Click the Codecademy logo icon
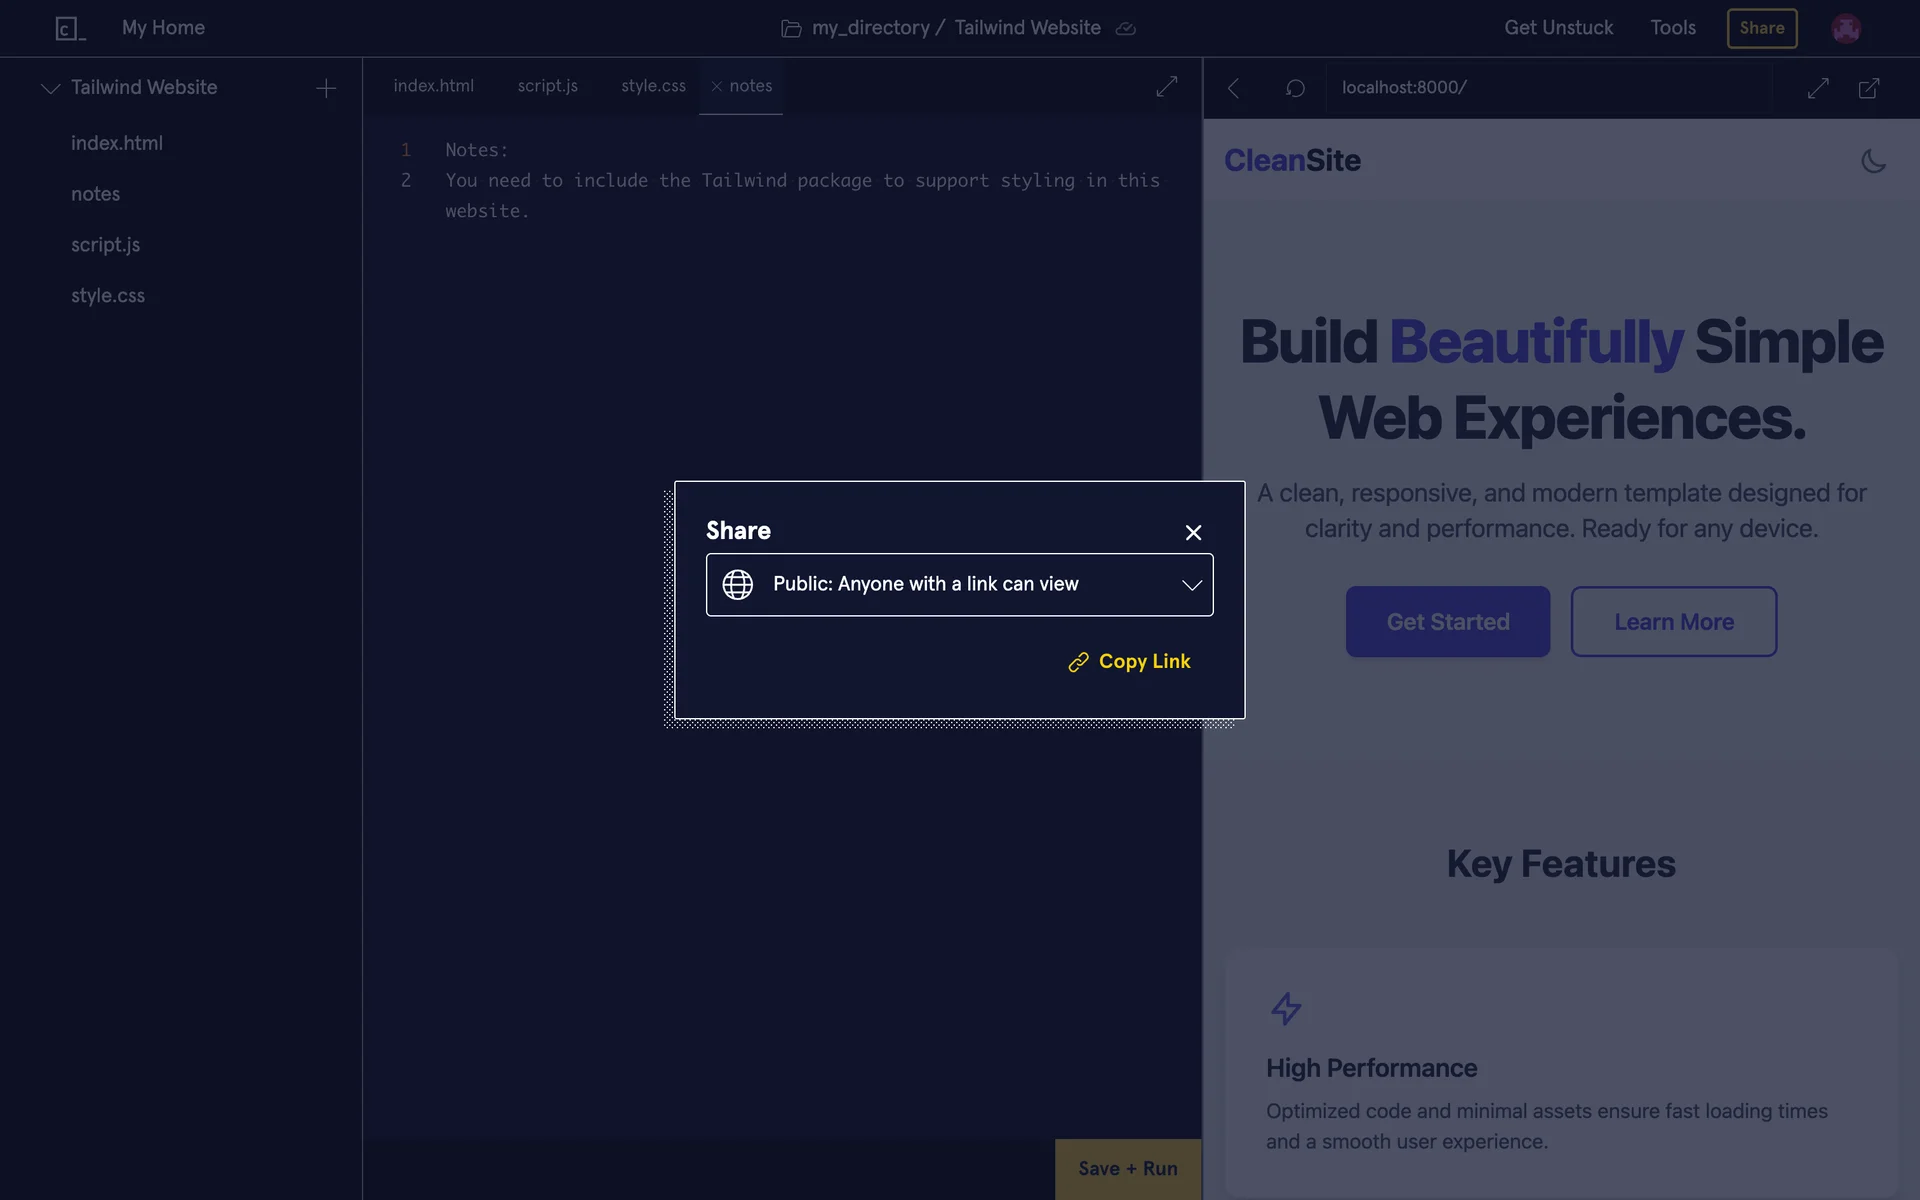 click(70, 28)
